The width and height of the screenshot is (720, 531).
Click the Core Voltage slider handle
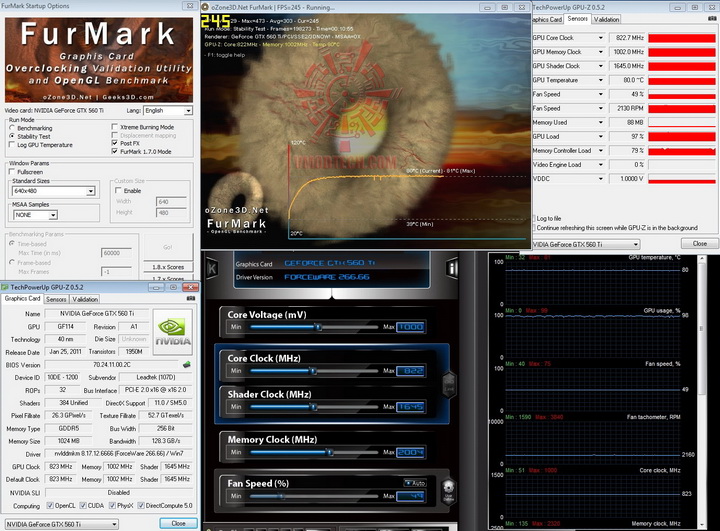[x=318, y=326]
